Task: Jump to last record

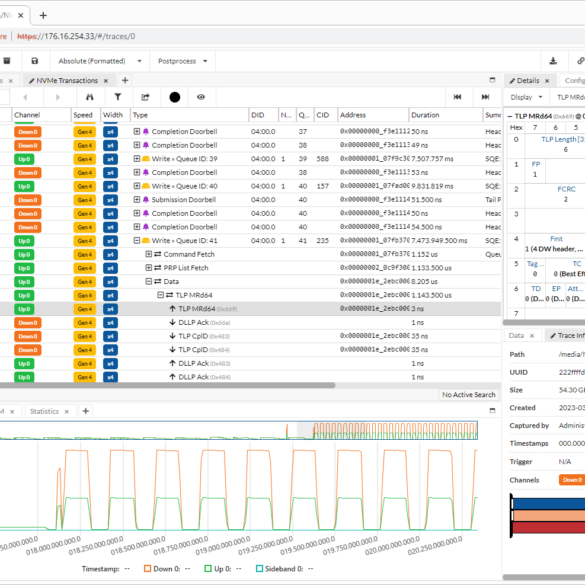Action: (485, 97)
